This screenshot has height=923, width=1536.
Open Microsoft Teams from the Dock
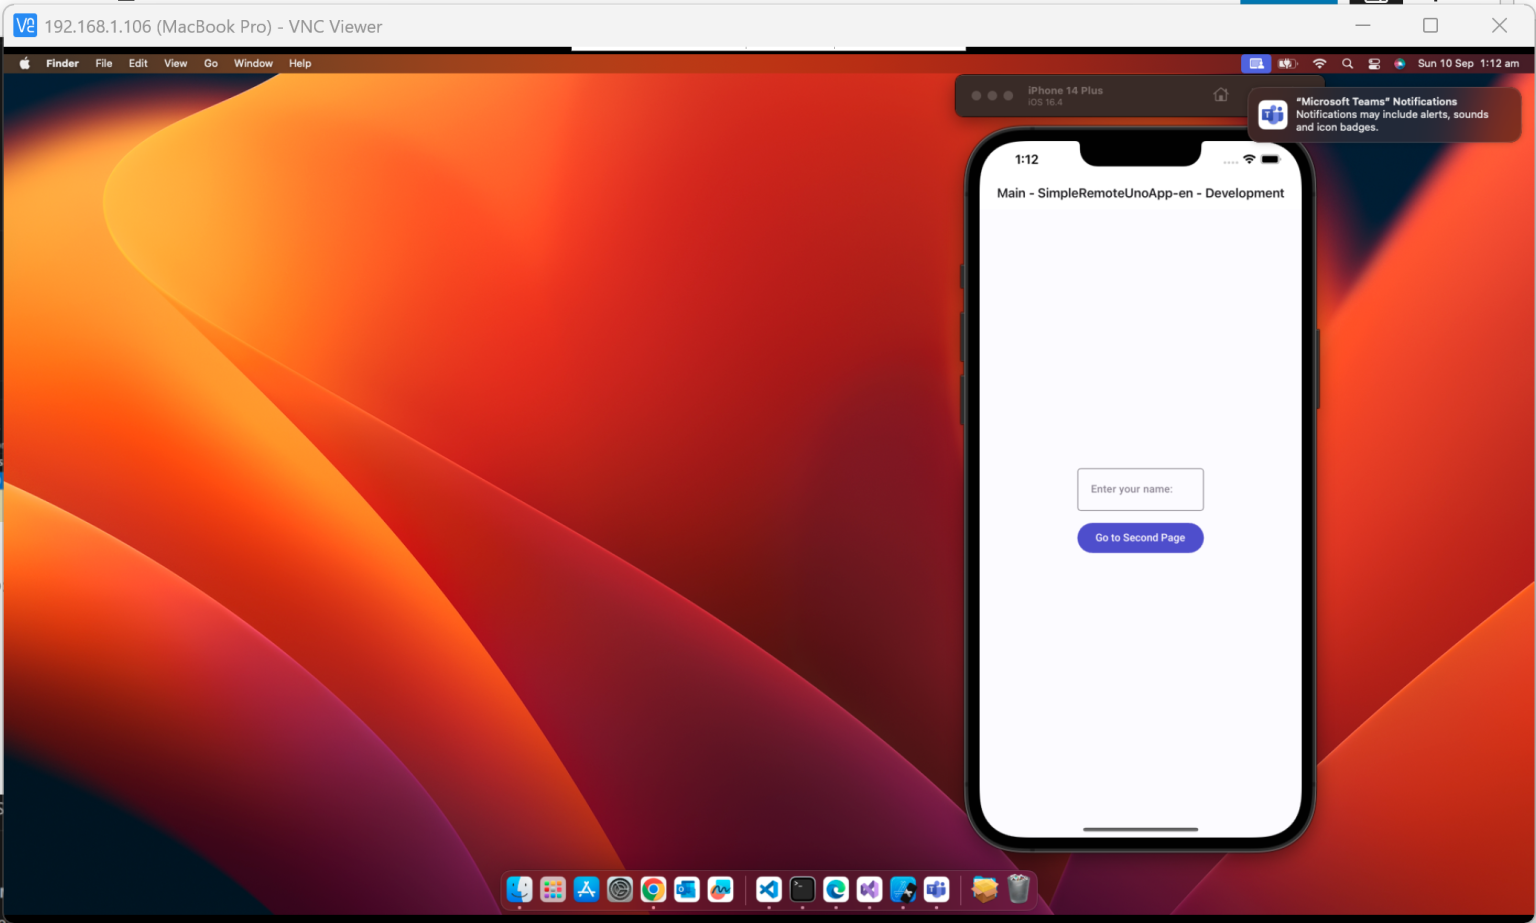coord(936,889)
